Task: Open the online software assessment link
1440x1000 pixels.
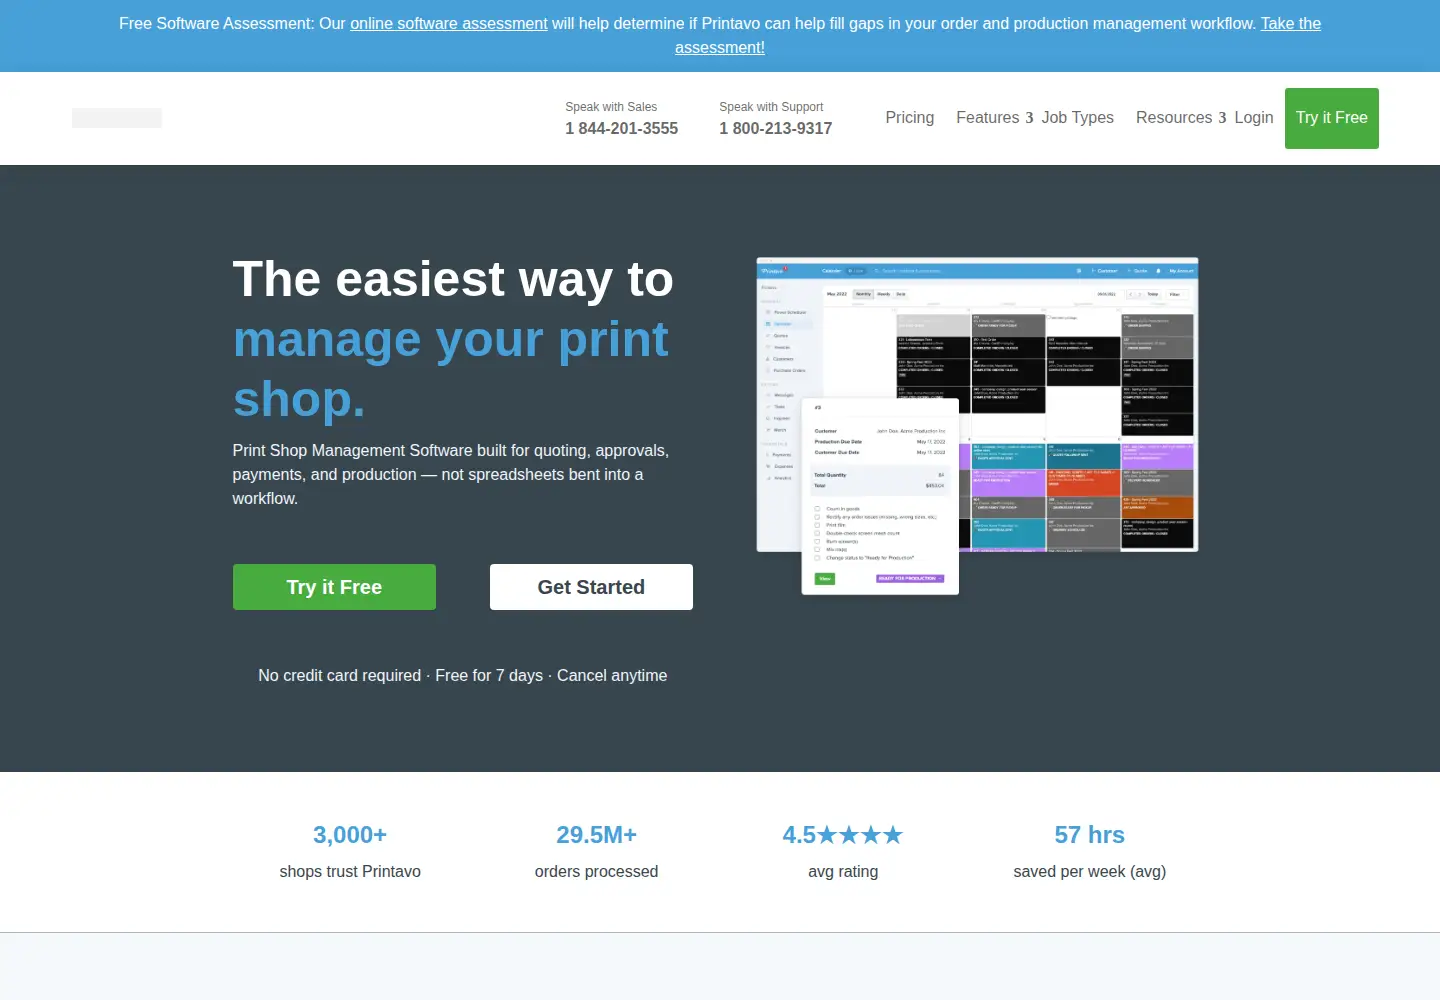Action: click(448, 23)
